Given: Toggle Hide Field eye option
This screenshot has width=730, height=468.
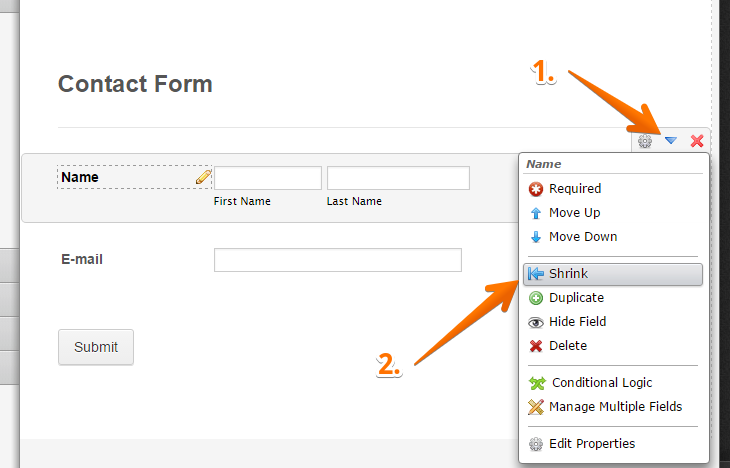Looking at the screenshot, I should tap(577, 321).
